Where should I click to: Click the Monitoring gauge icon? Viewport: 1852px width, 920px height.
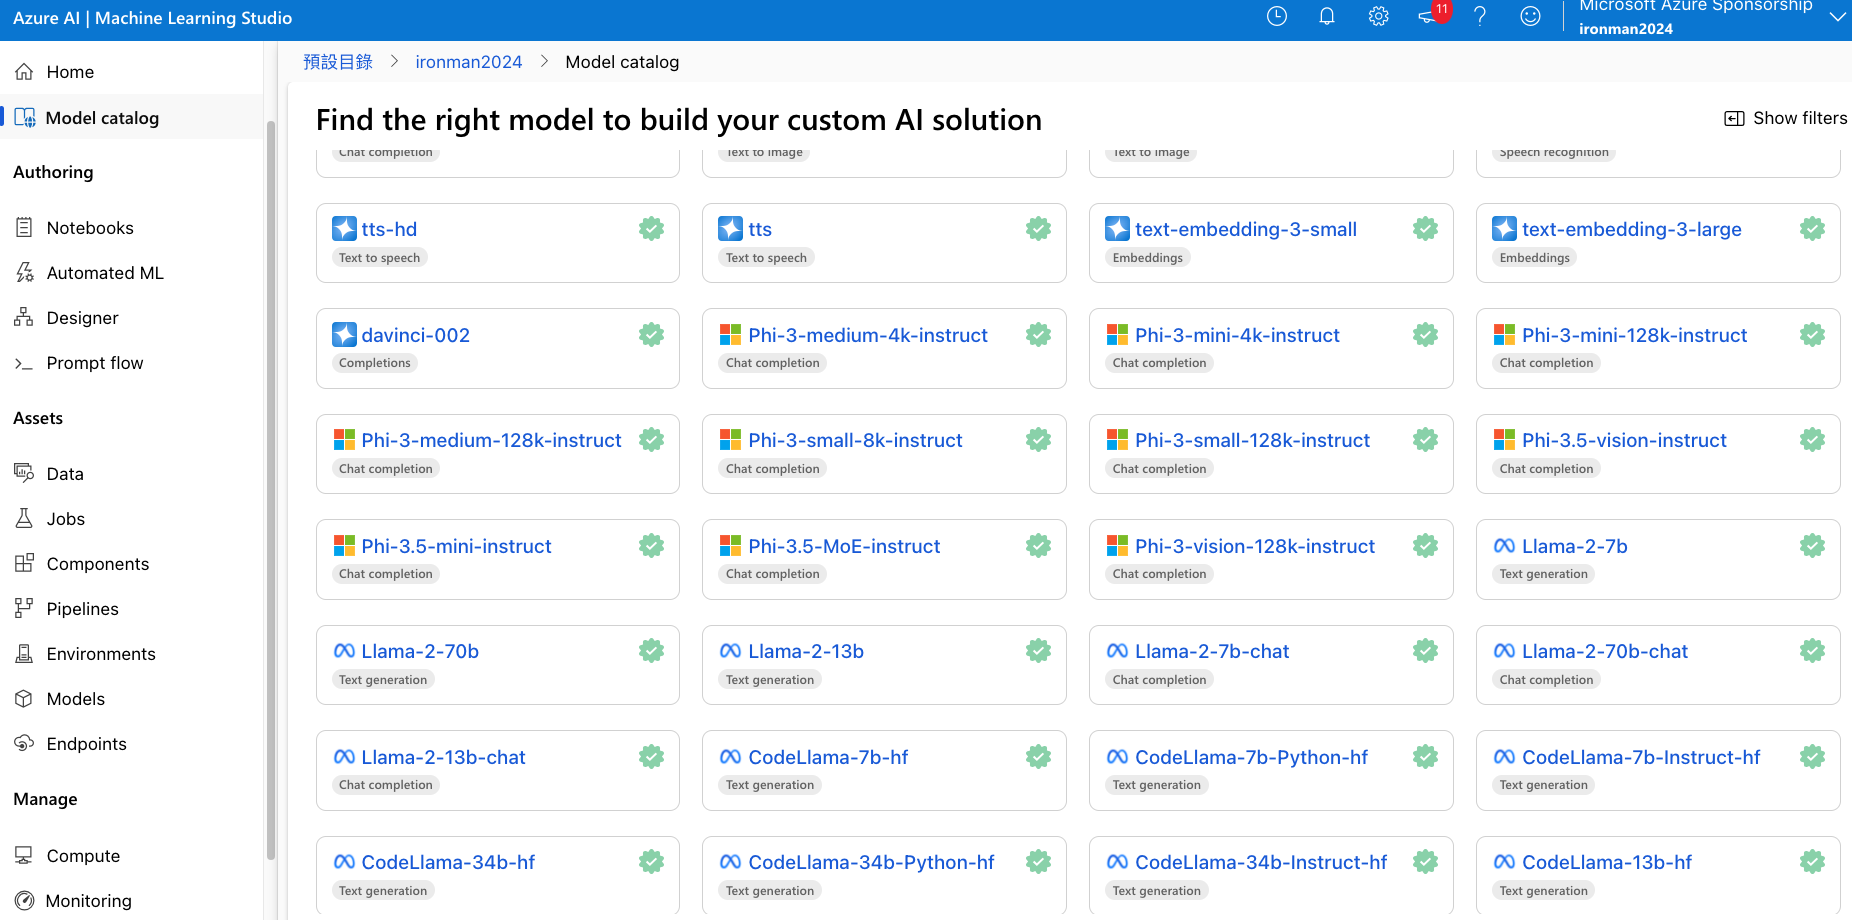[x=24, y=900]
